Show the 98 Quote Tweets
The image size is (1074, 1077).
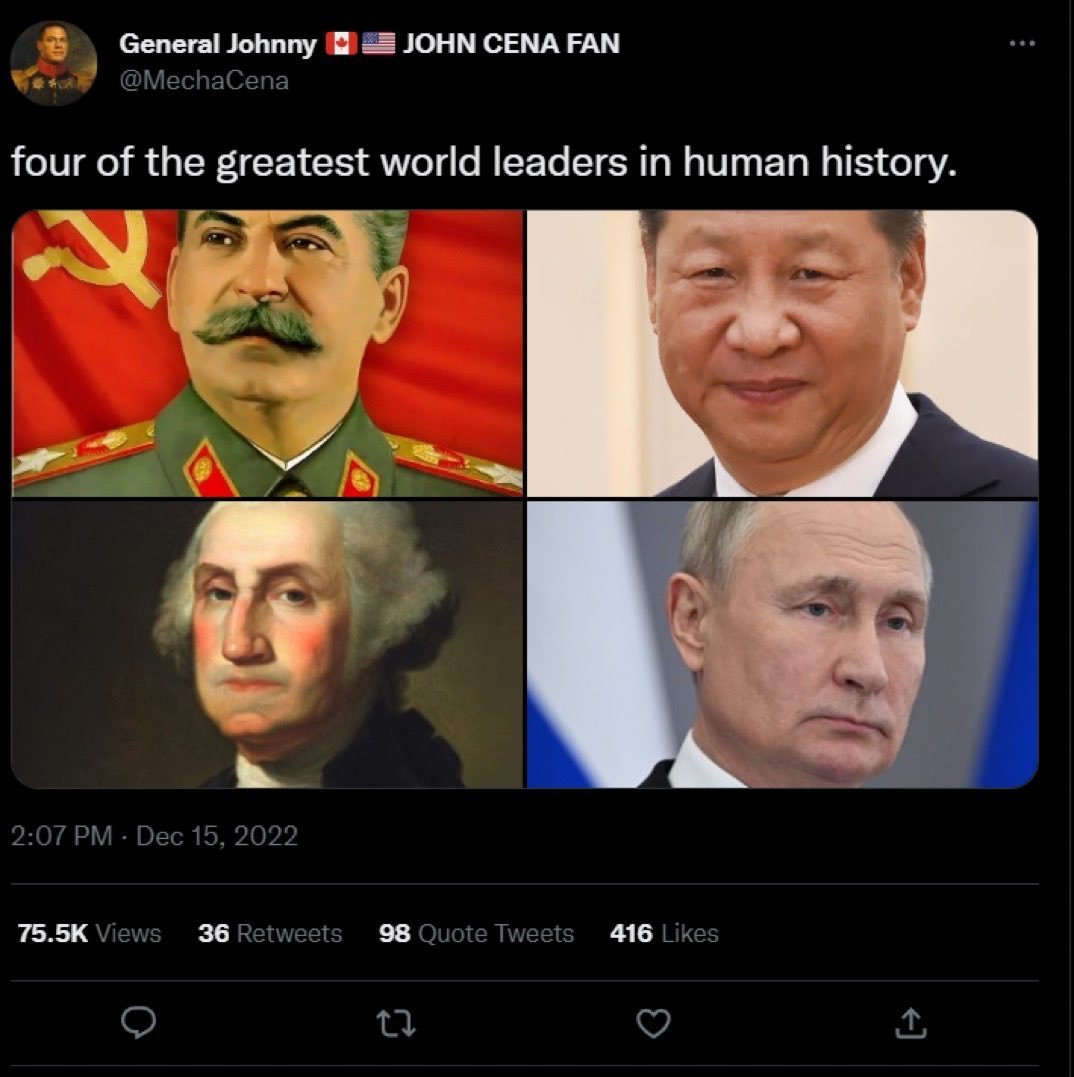point(476,933)
